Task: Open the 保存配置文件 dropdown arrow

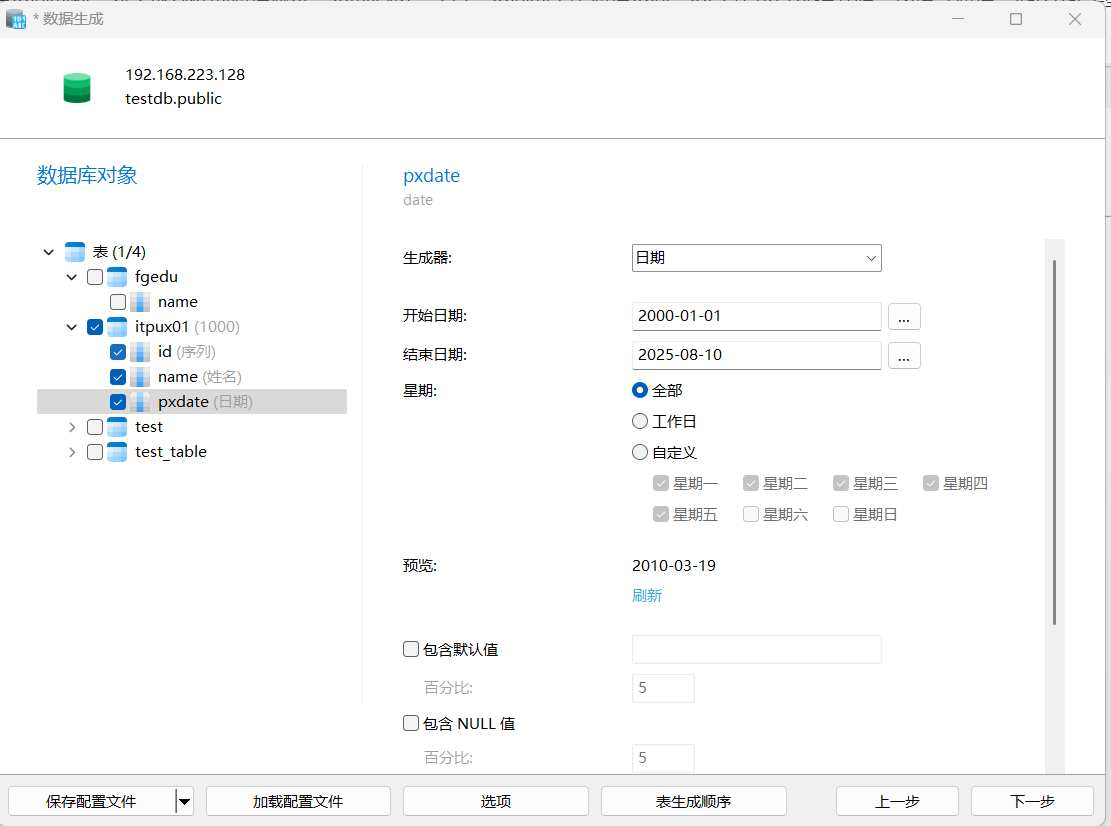Action: click(184, 801)
